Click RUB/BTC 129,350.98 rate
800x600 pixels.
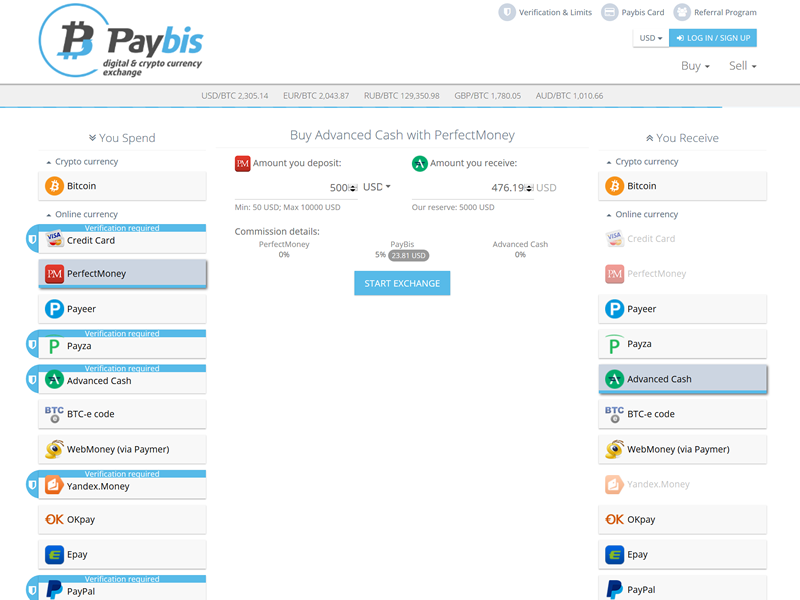pyautogui.click(x=402, y=96)
